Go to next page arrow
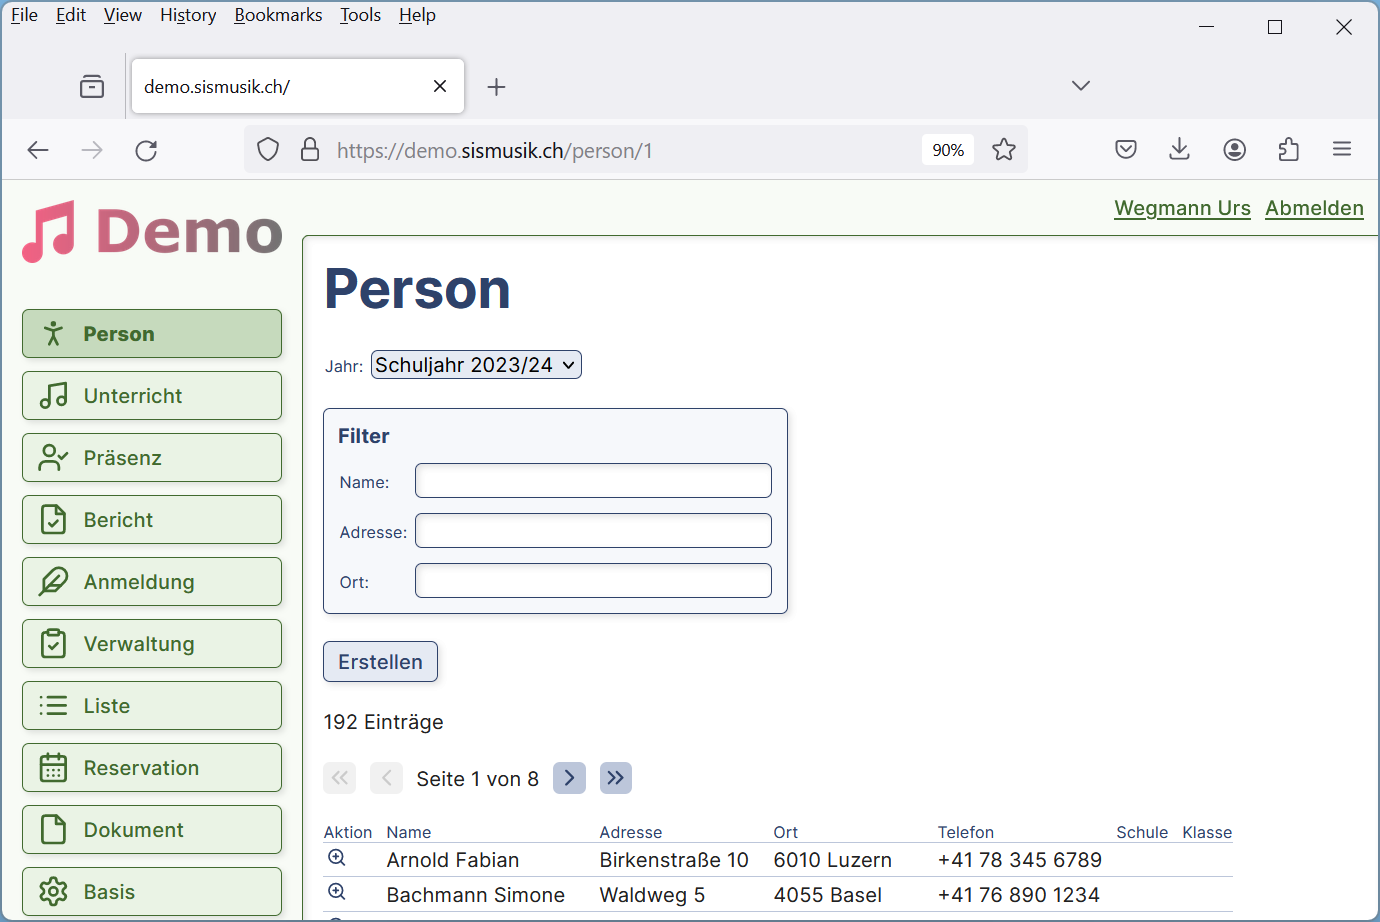Screen dimensions: 1380x922 pyautogui.click(x=569, y=778)
